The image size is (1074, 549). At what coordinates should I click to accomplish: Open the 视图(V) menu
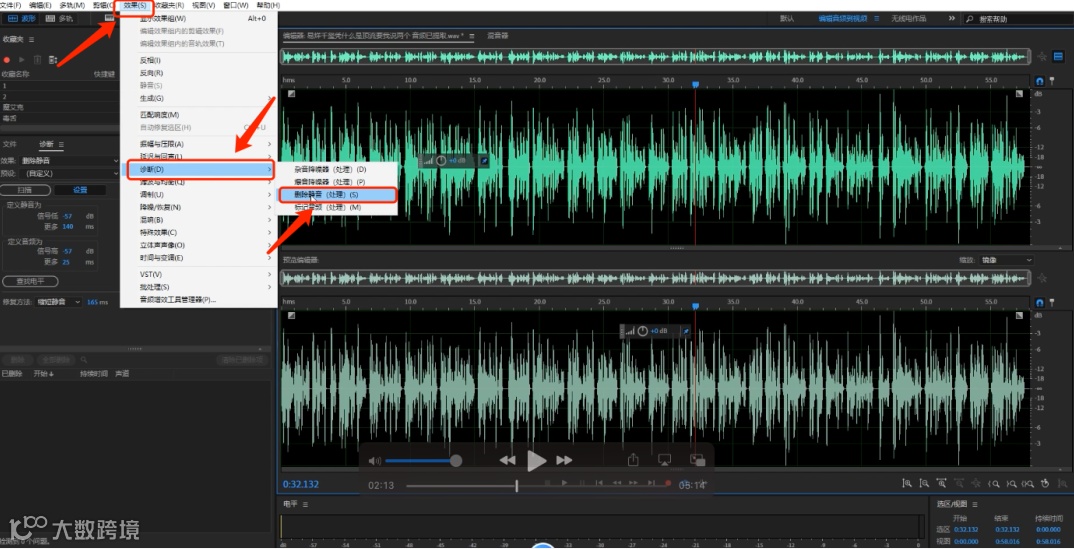click(x=203, y=5)
